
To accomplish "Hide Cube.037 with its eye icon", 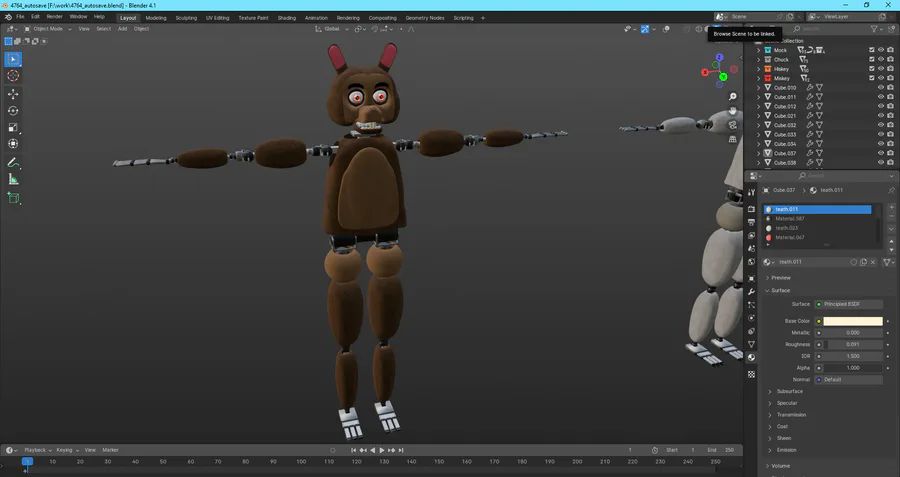I will point(881,153).
